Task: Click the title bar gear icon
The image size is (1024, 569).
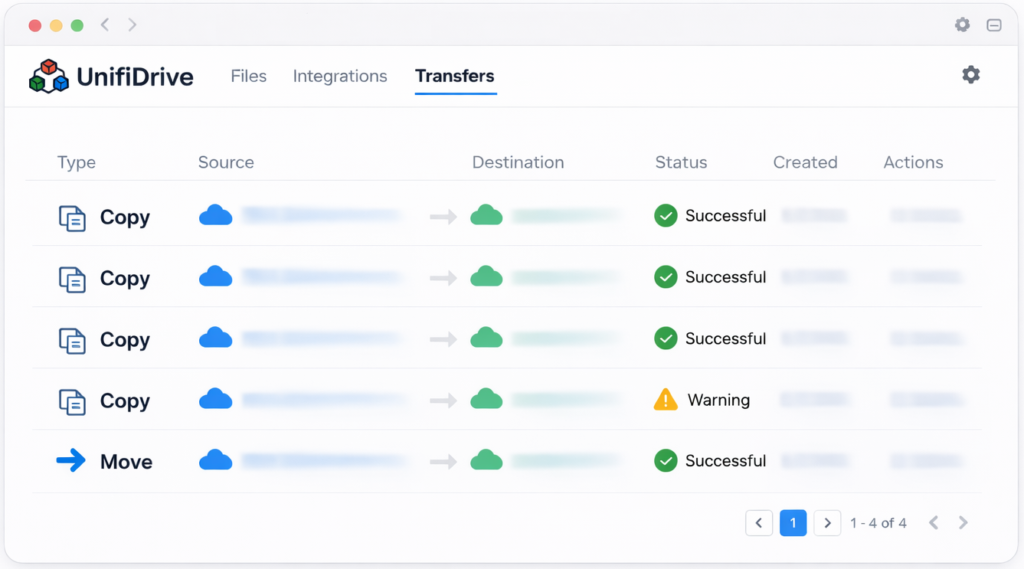Action: click(962, 25)
